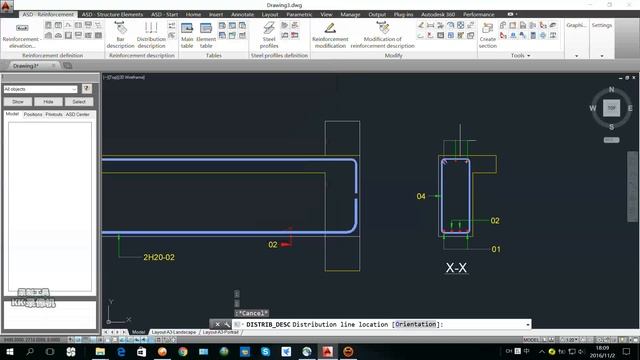Switch to ASD - Start tab
The width and height of the screenshot is (640, 360).
click(x=164, y=14)
